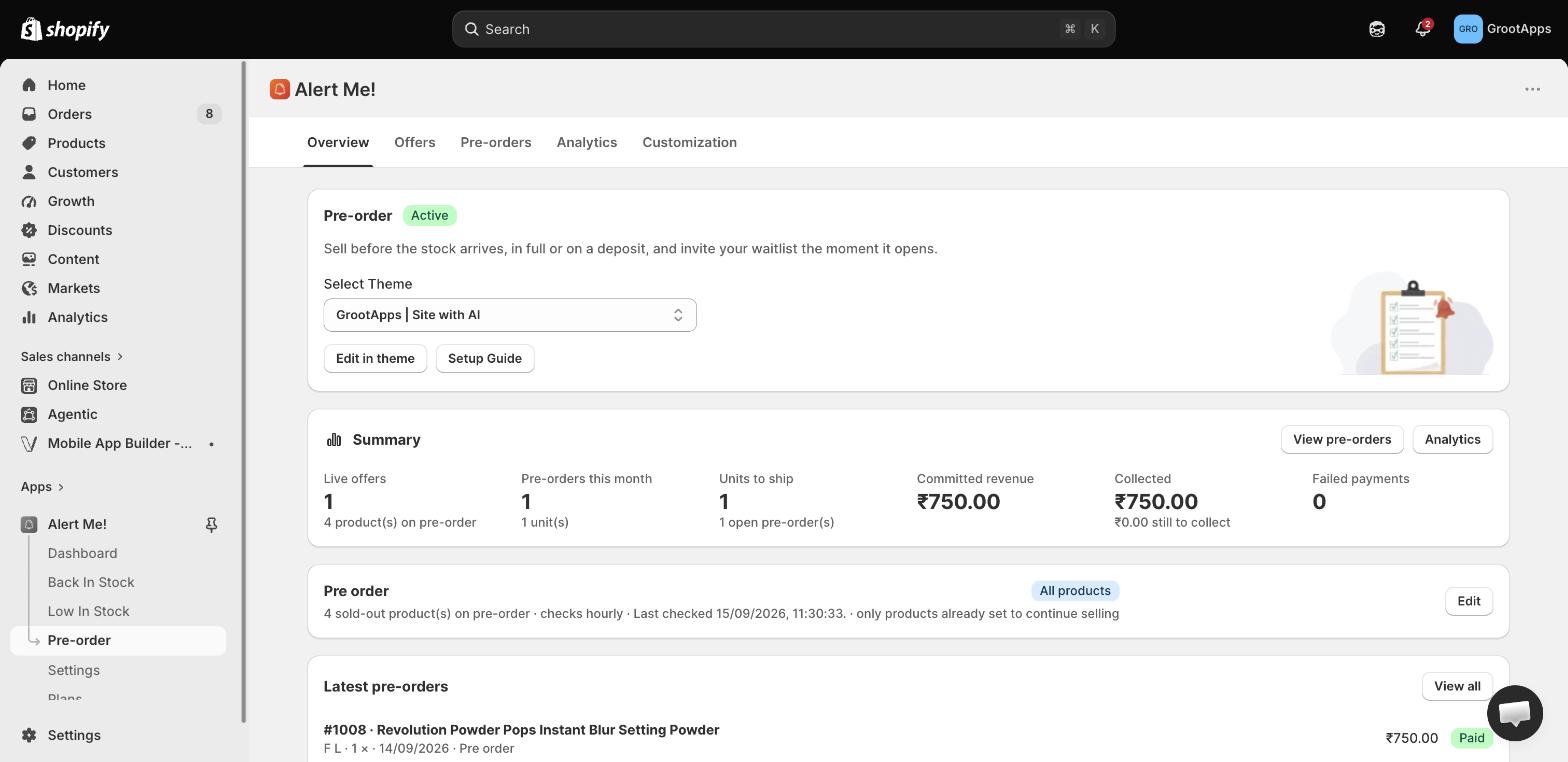This screenshot has height=762, width=1568.
Task: Click "4 product(s) on pre-order" text
Action: coord(400,523)
